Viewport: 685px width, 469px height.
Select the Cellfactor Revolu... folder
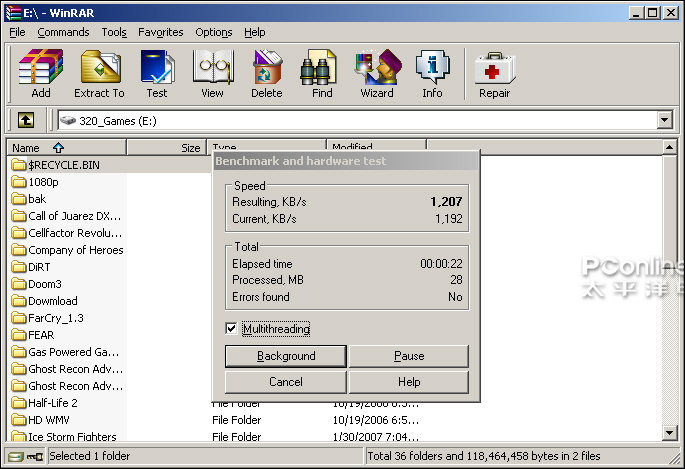75,233
